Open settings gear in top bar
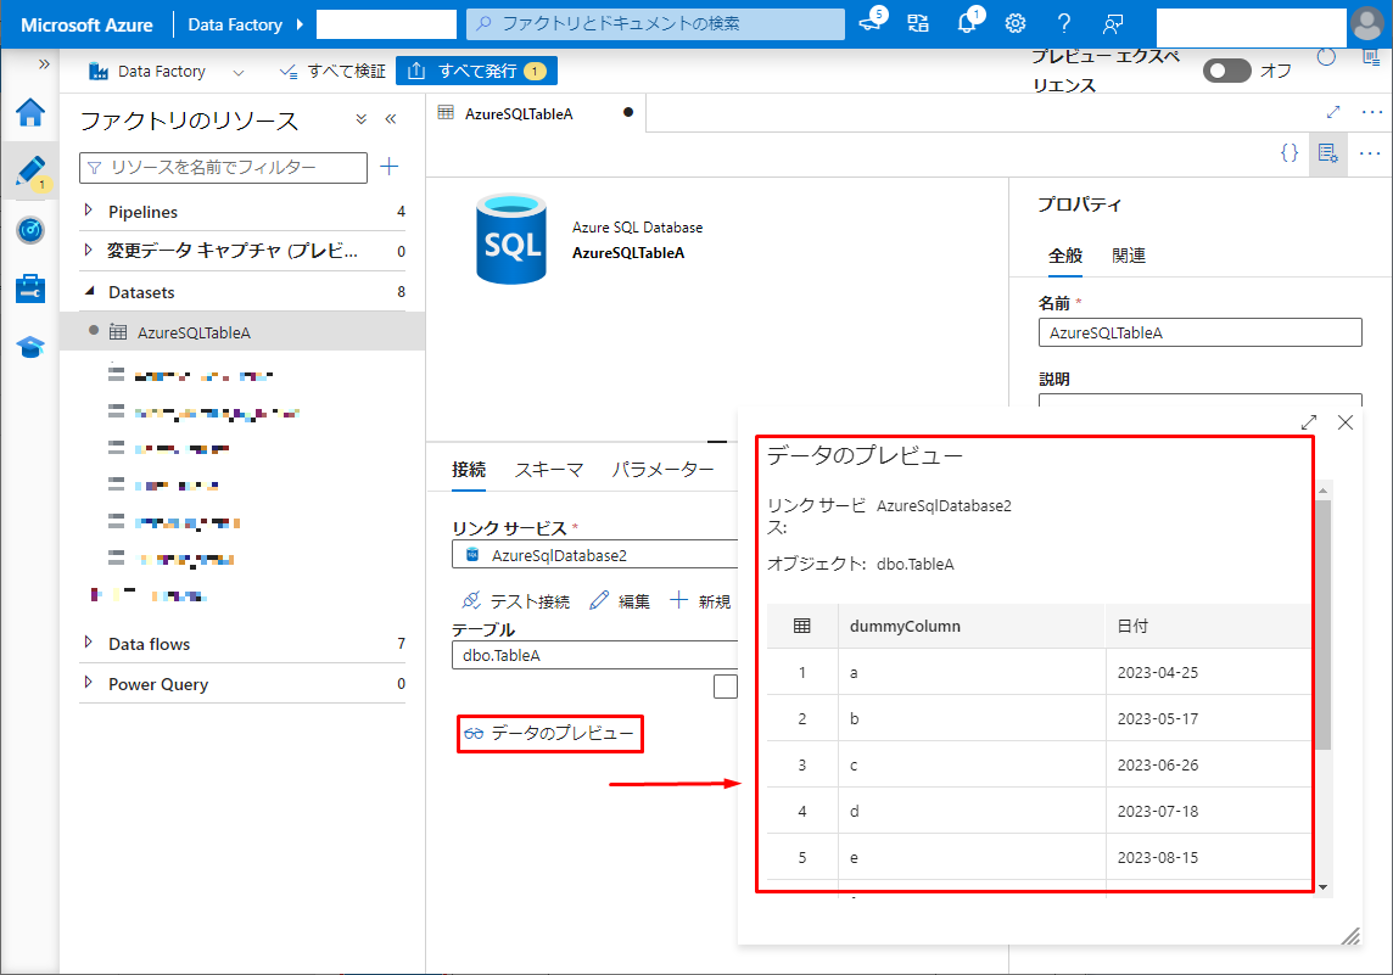The width and height of the screenshot is (1393, 975). pyautogui.click(x=1015, y=24)
